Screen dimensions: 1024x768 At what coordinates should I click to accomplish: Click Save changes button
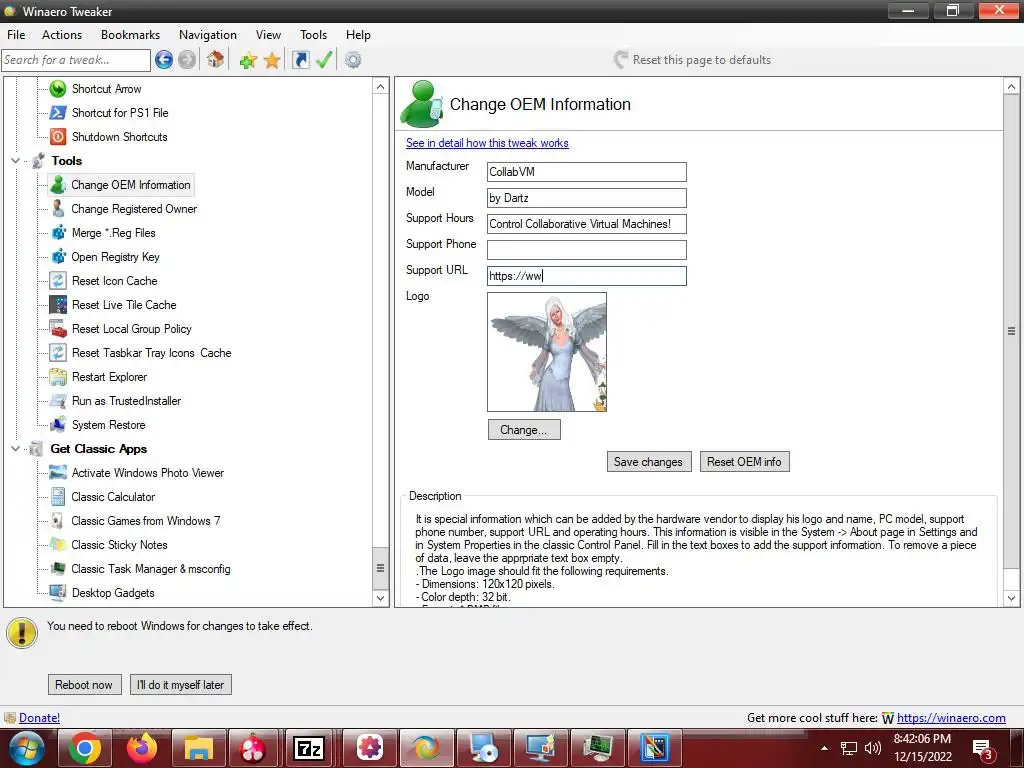pos(648,462)
